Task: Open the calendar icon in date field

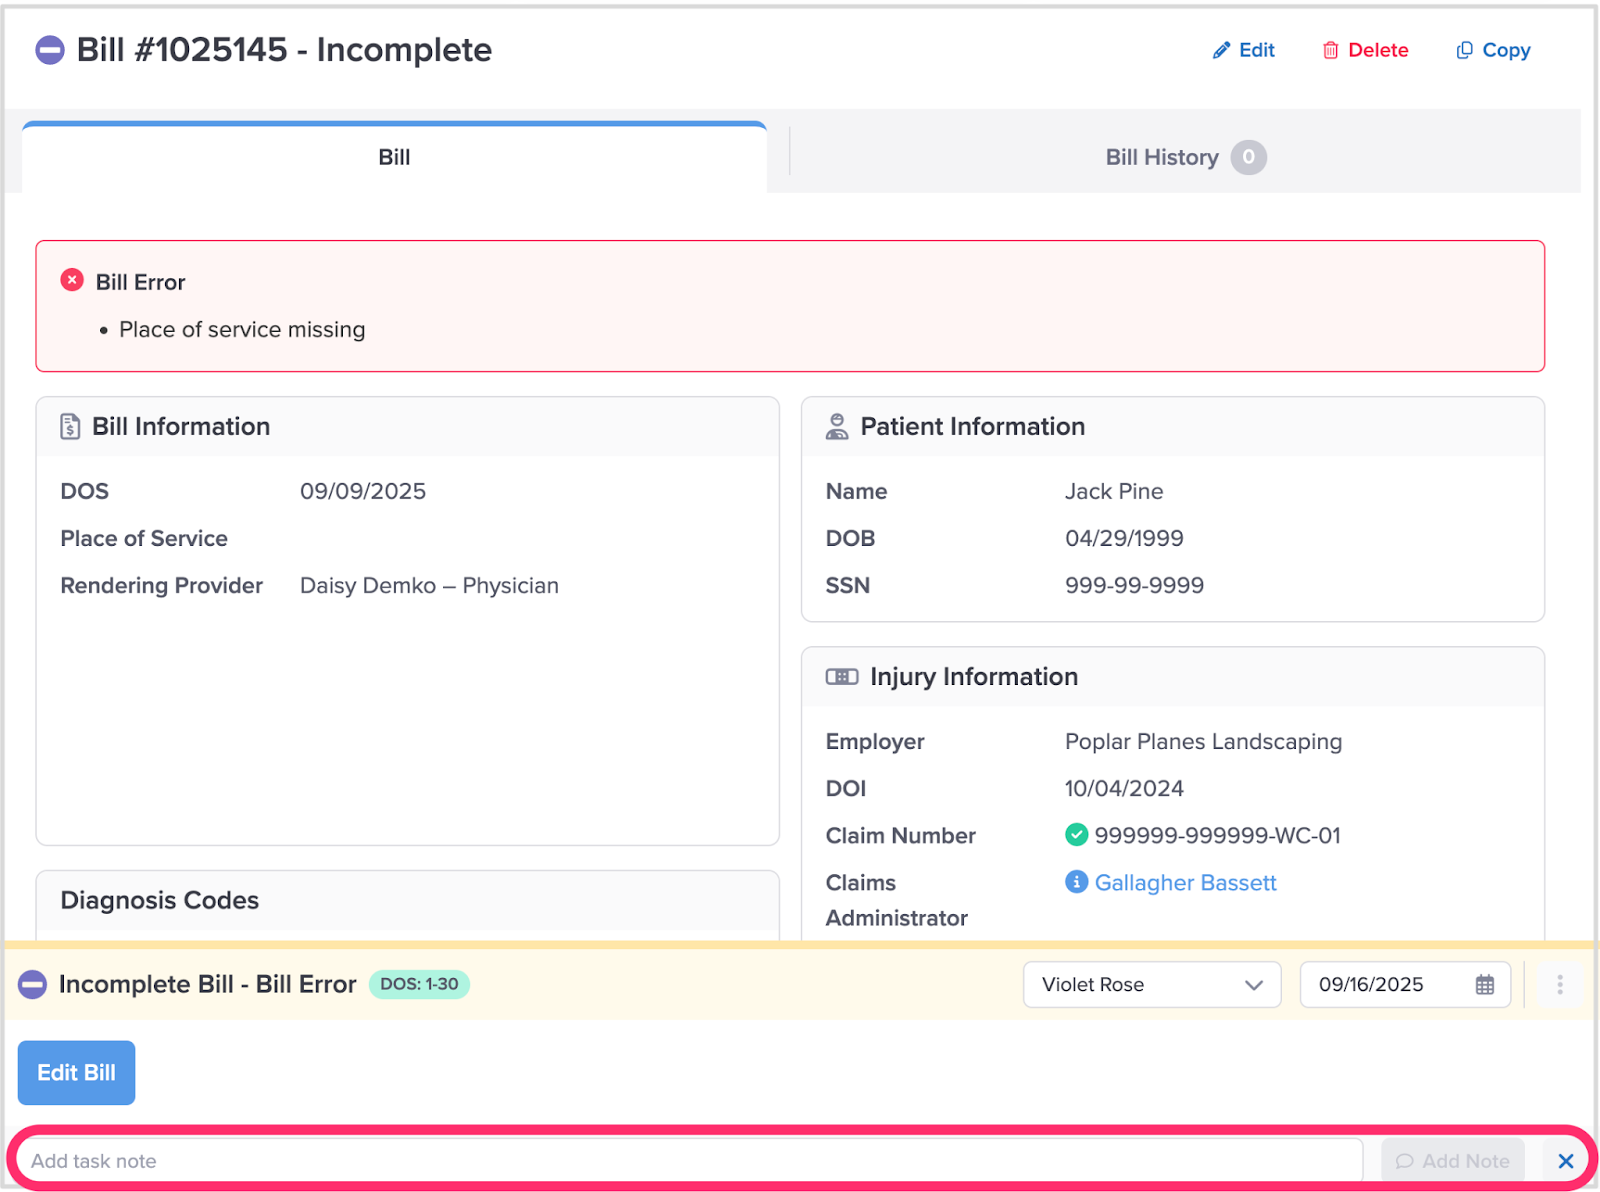Action: pos(1485,985)
